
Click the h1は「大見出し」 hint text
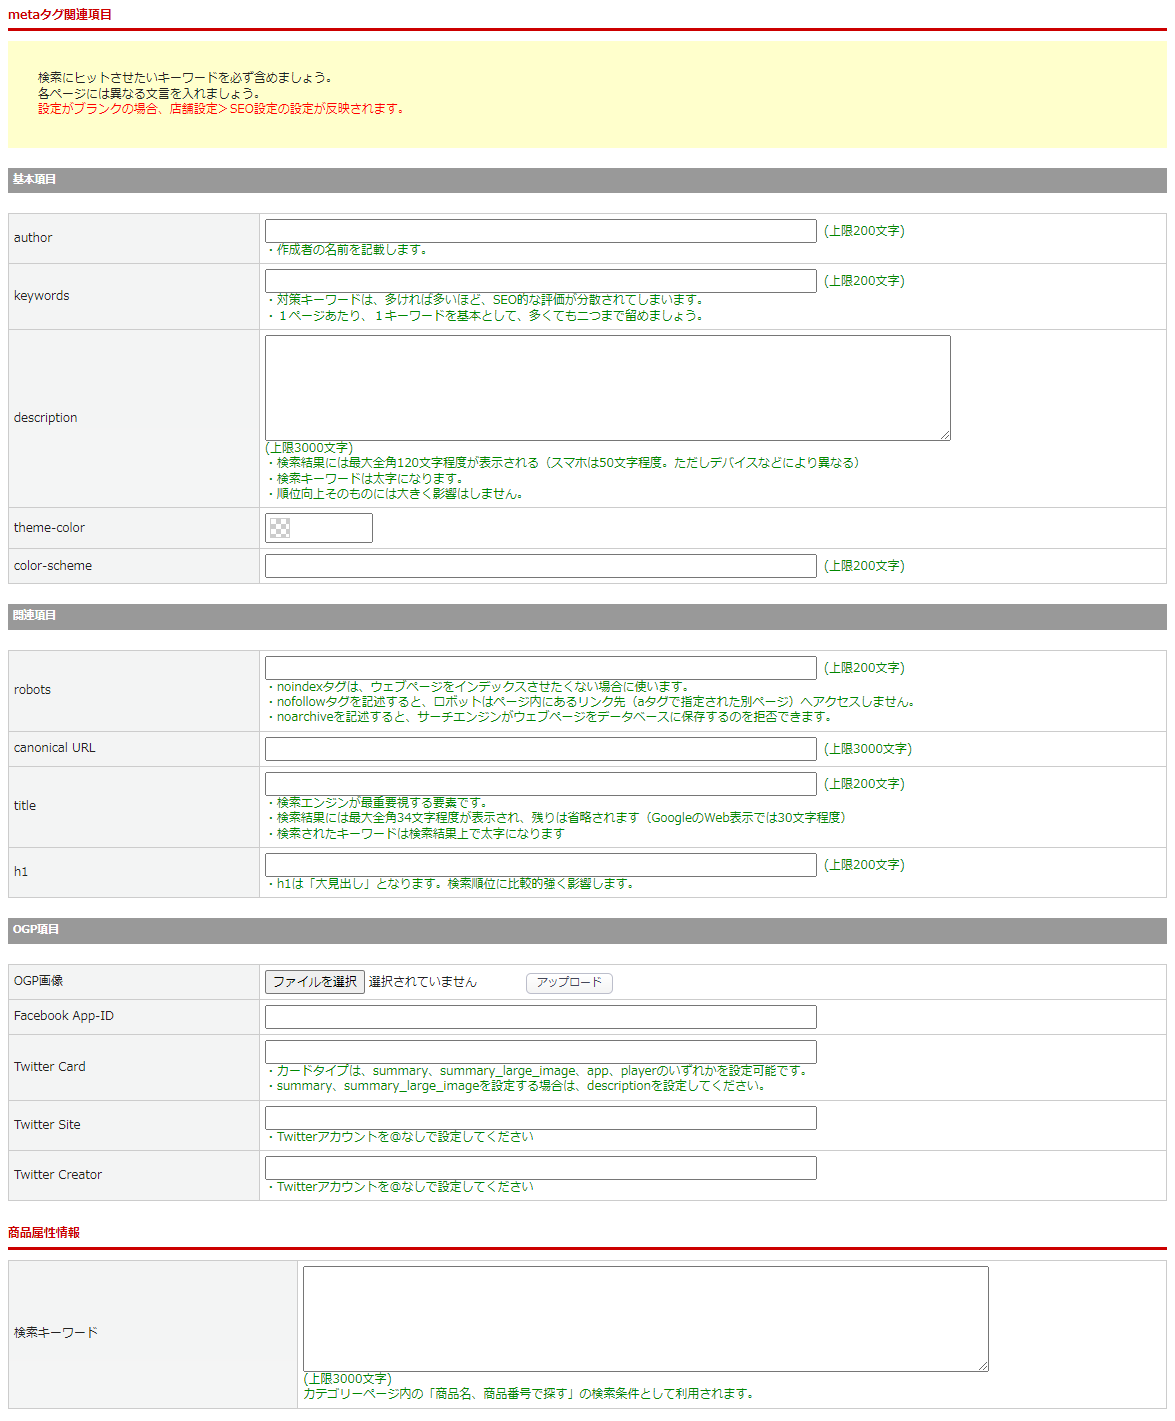pos(451,884)
